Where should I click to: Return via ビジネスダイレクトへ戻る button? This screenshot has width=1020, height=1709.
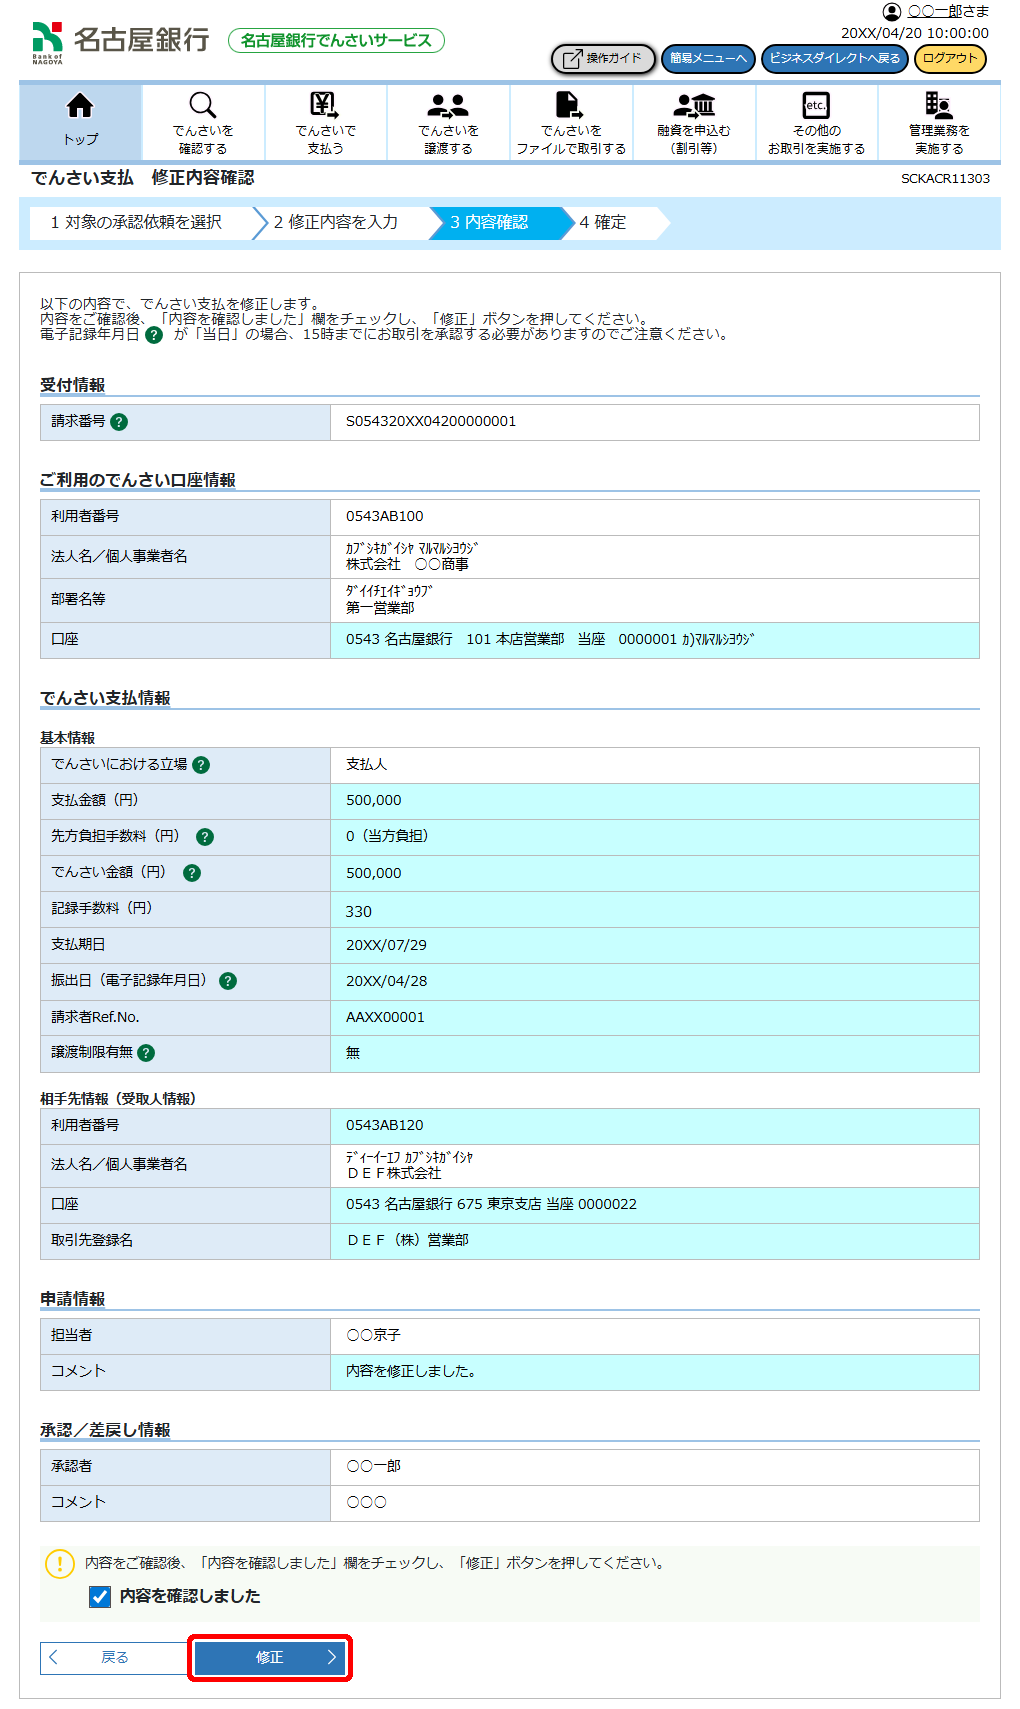coord(834,59)
